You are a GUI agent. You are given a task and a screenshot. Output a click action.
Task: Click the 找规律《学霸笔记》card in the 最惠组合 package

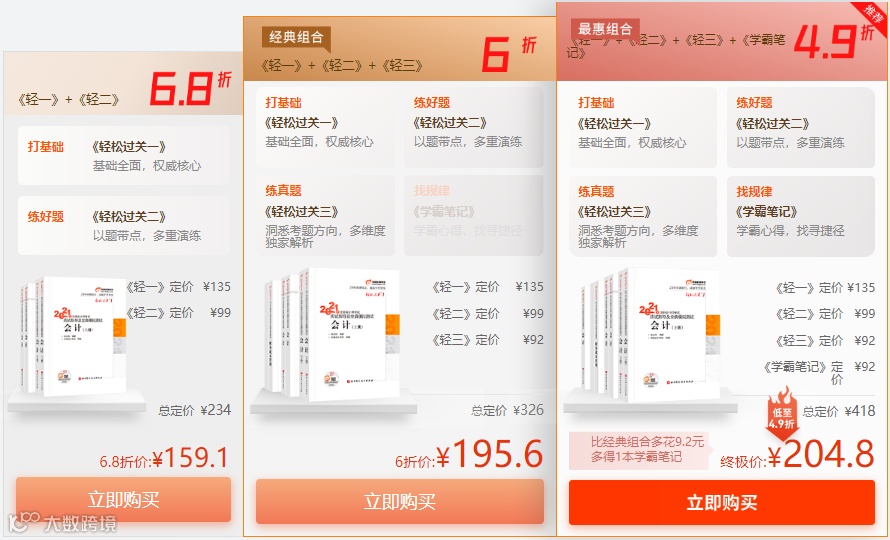coord(800,216)
